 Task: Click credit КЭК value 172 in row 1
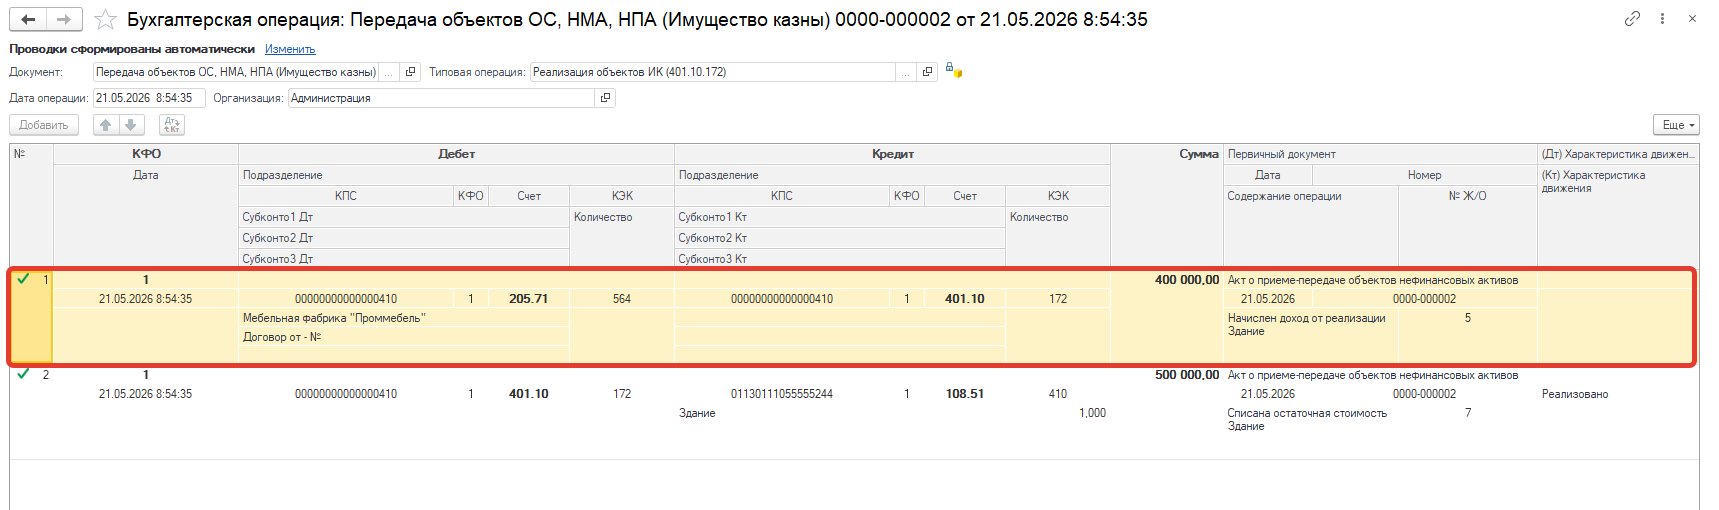1058,299
